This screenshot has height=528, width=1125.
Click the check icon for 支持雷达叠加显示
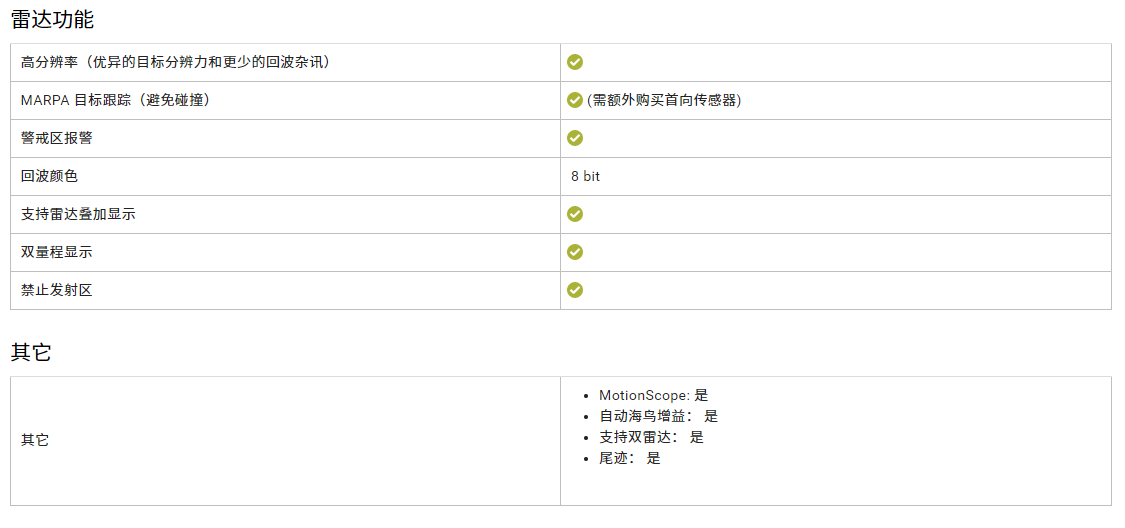575,214
